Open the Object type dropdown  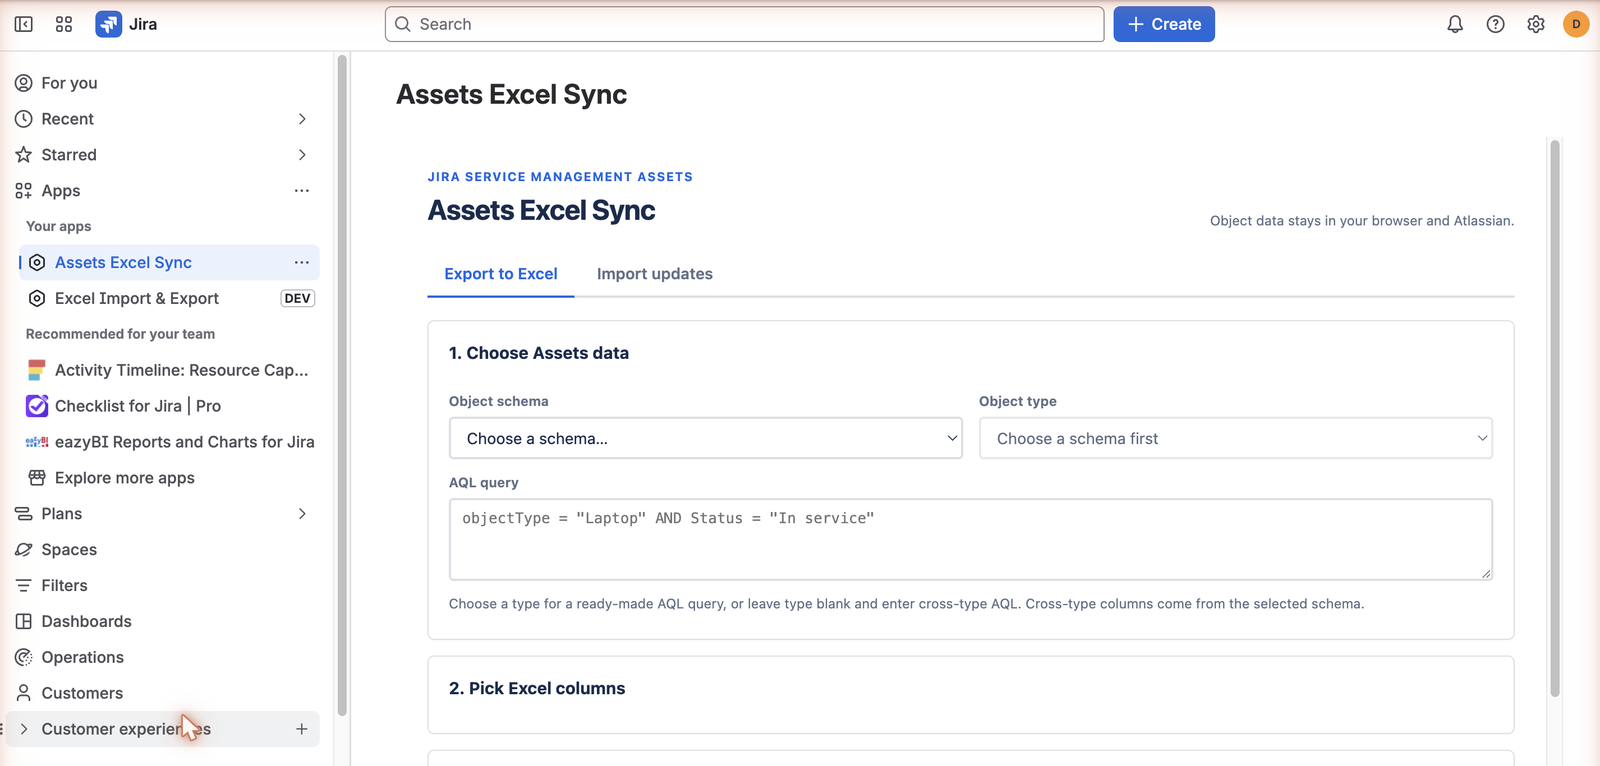[x=1236, y=438]
